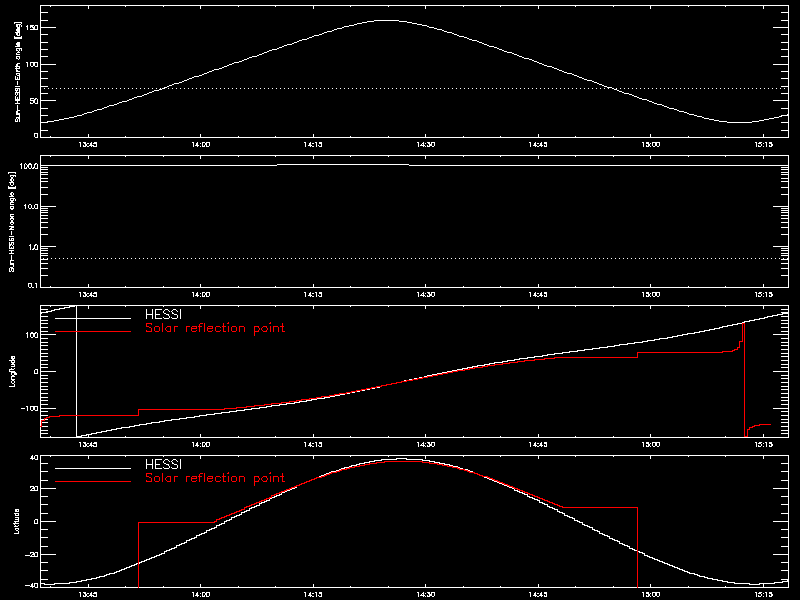The width and height of the screenshot is (800, 600).
Task: Click 14:00 tick under Sun-HESSI-Earth plot
Action: [x=201, y=145]
